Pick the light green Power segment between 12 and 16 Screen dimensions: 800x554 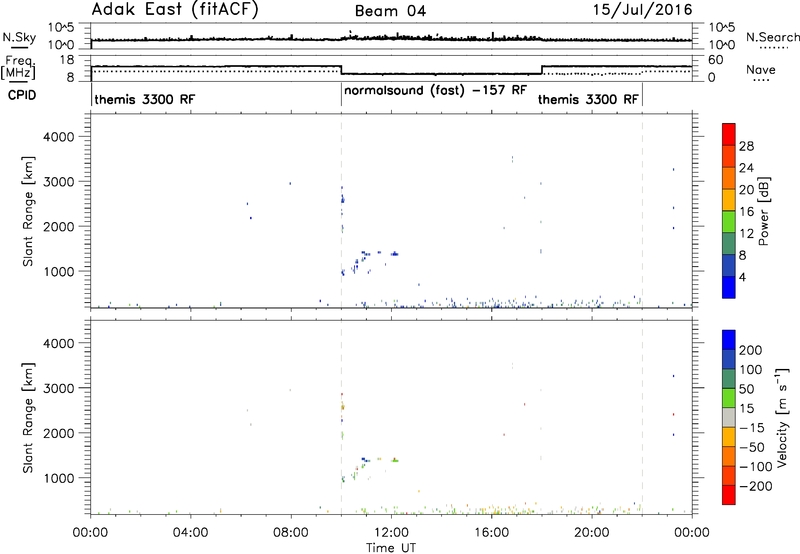click(729, 222)
